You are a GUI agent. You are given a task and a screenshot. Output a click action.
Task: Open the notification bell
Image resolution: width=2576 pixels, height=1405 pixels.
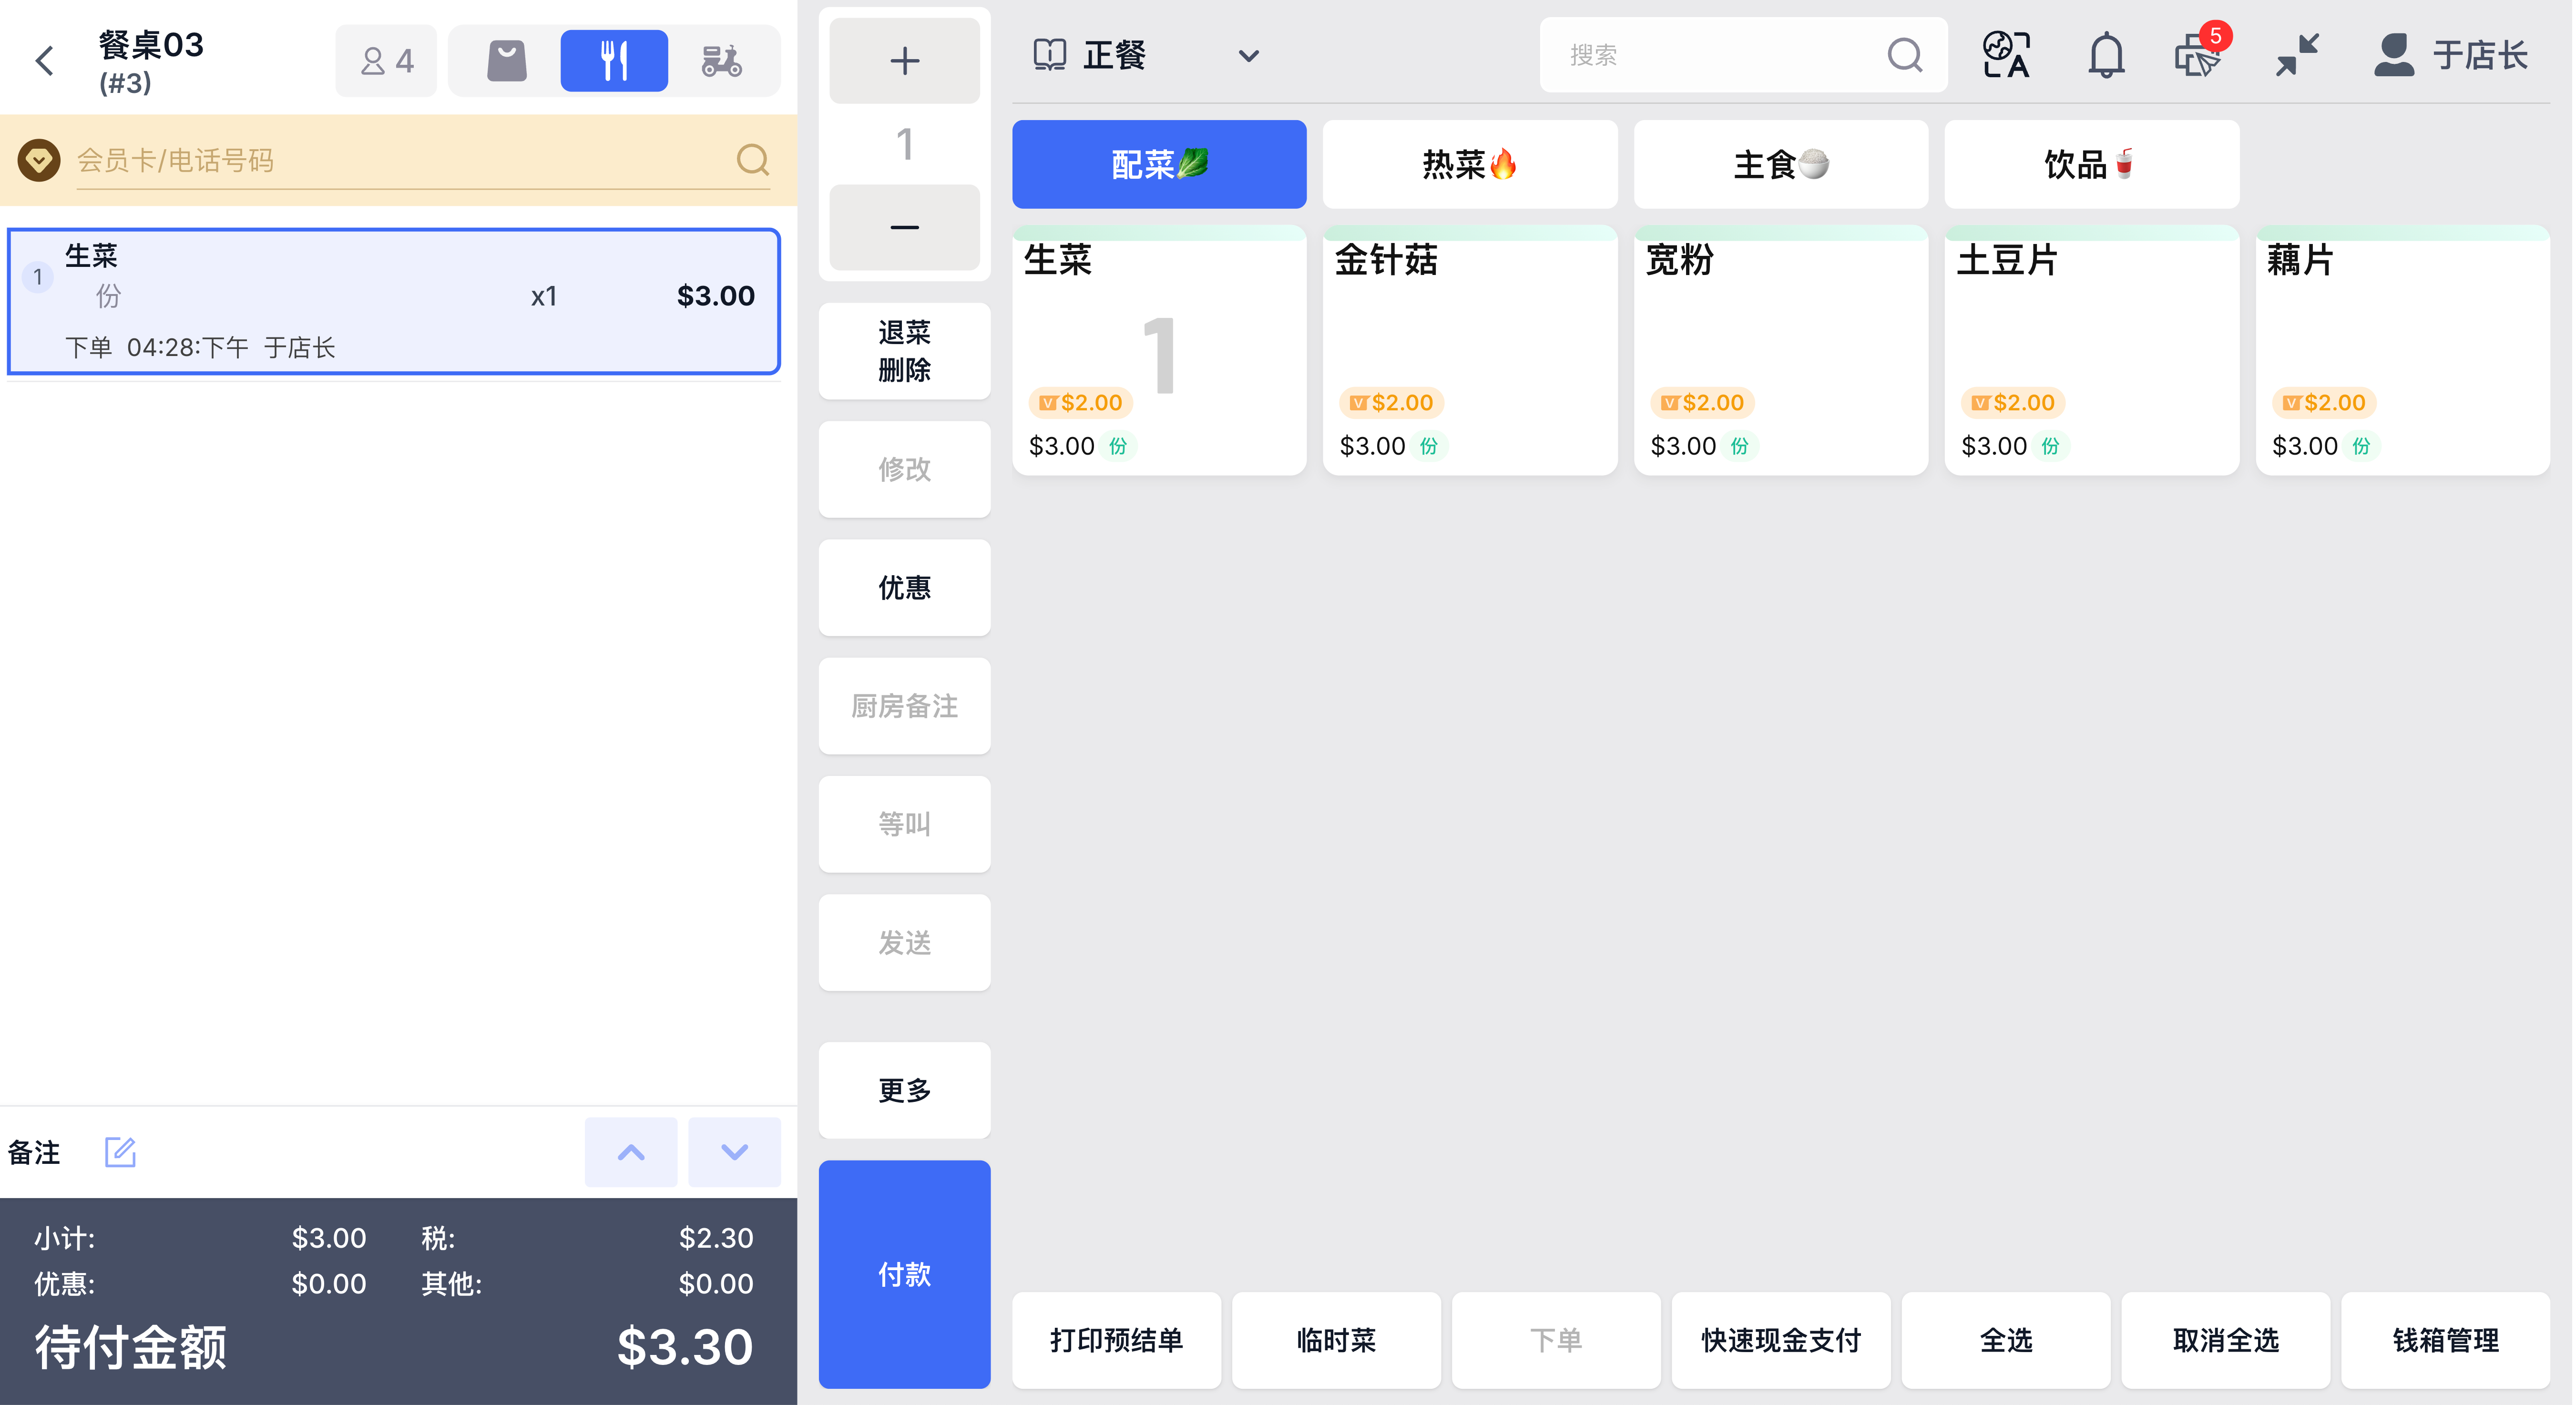pos(2105,55)
